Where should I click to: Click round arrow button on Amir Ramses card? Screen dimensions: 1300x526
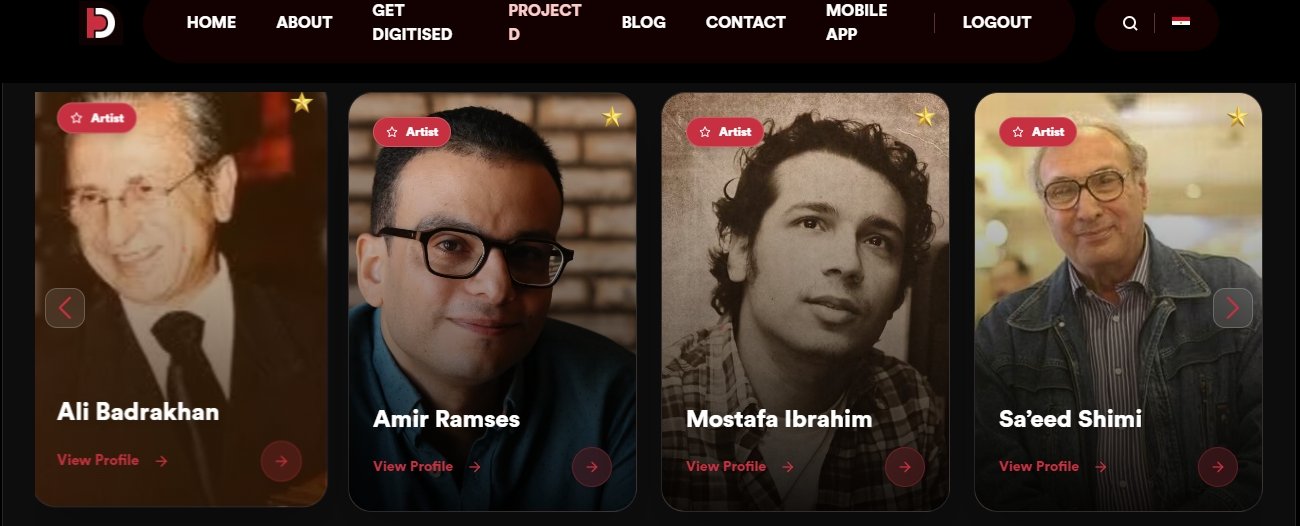coord(592,467)
